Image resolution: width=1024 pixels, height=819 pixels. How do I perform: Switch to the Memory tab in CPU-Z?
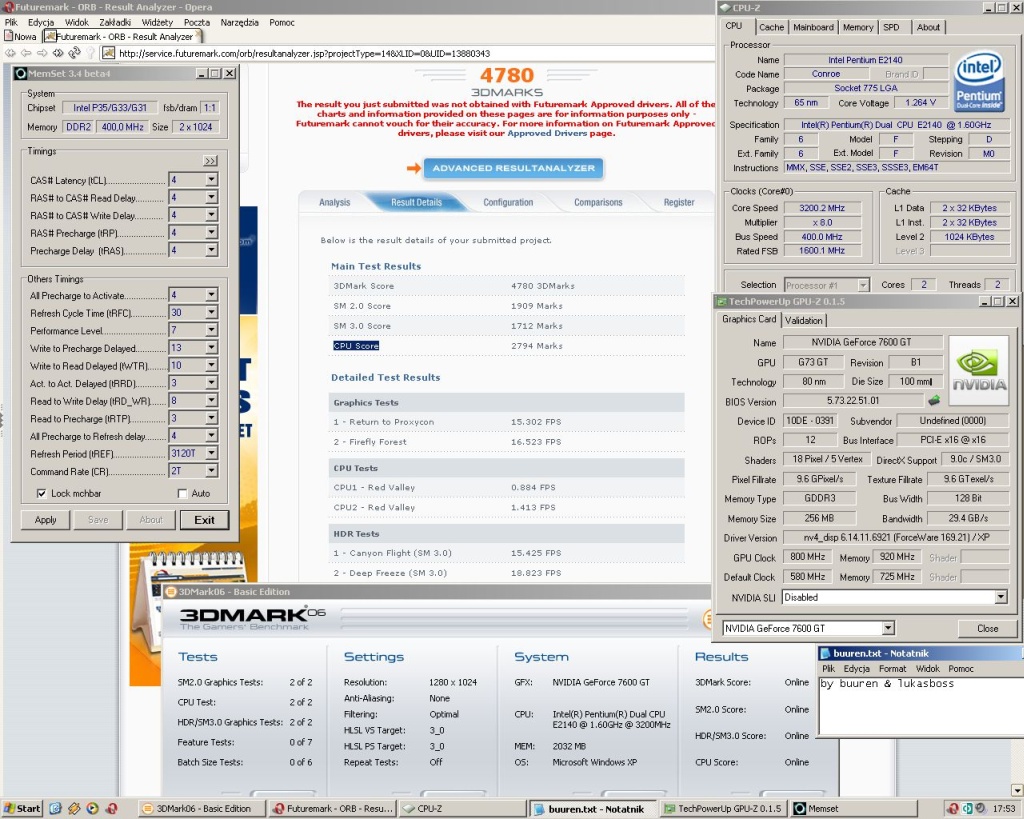coord(857,27)
